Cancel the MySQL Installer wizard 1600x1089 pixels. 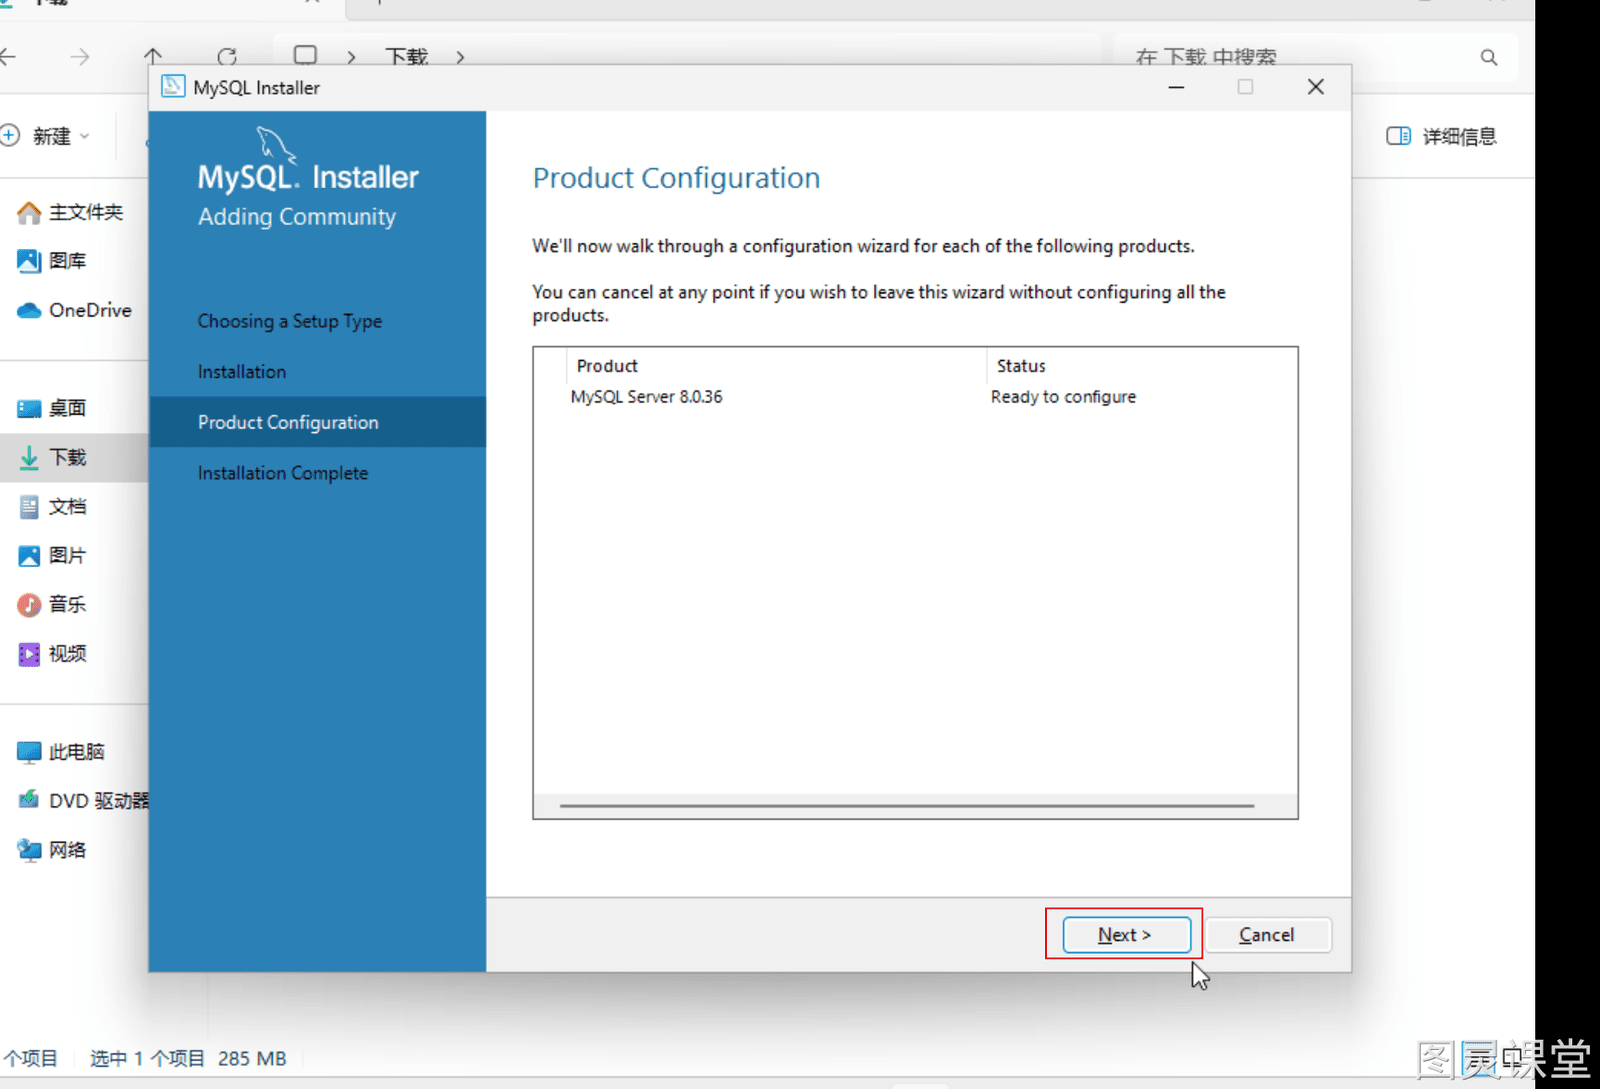point(1267,935)
